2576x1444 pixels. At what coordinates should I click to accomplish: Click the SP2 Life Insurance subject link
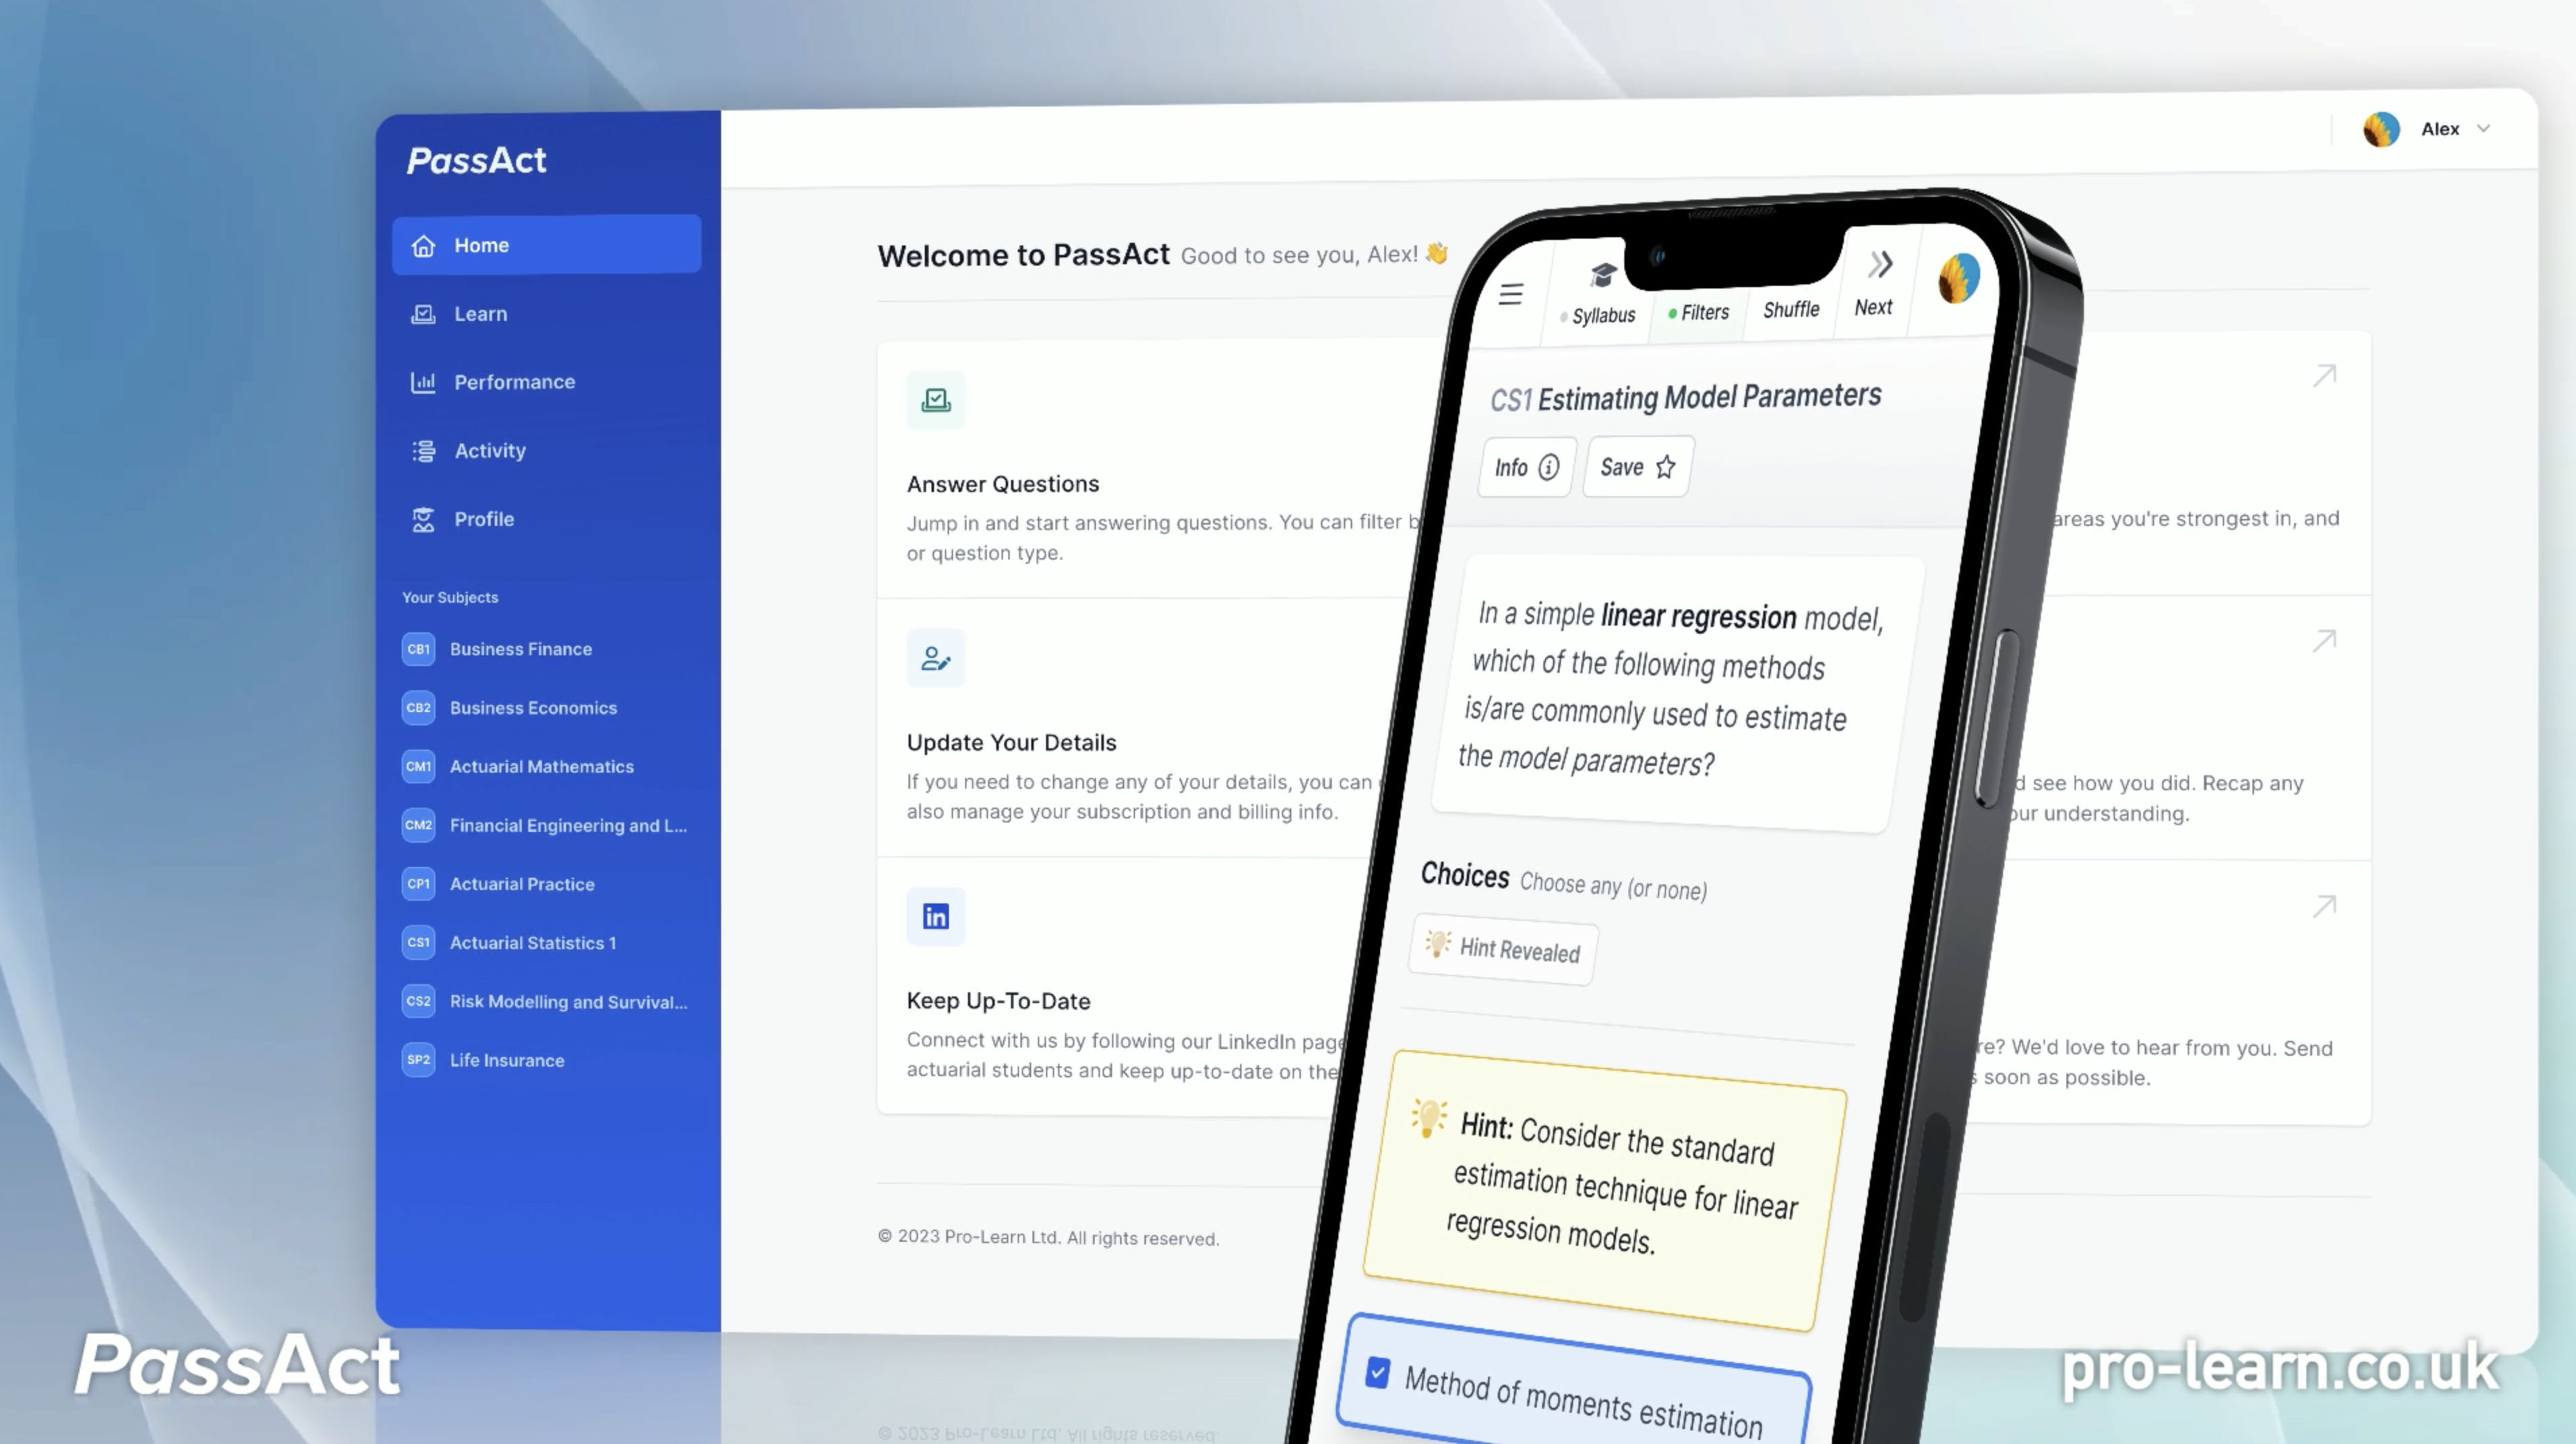pos(508,1060)
